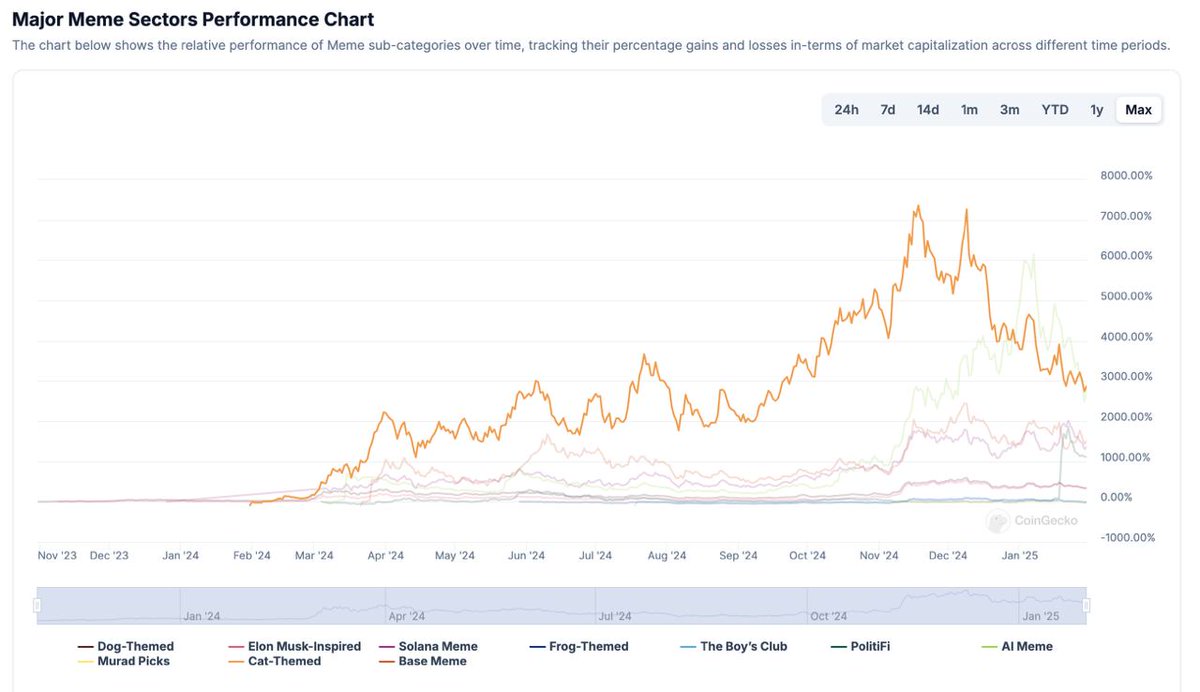Click the Jul '24 label in navigator
The width and height of the screenshot is (1200, 692).
617,616
